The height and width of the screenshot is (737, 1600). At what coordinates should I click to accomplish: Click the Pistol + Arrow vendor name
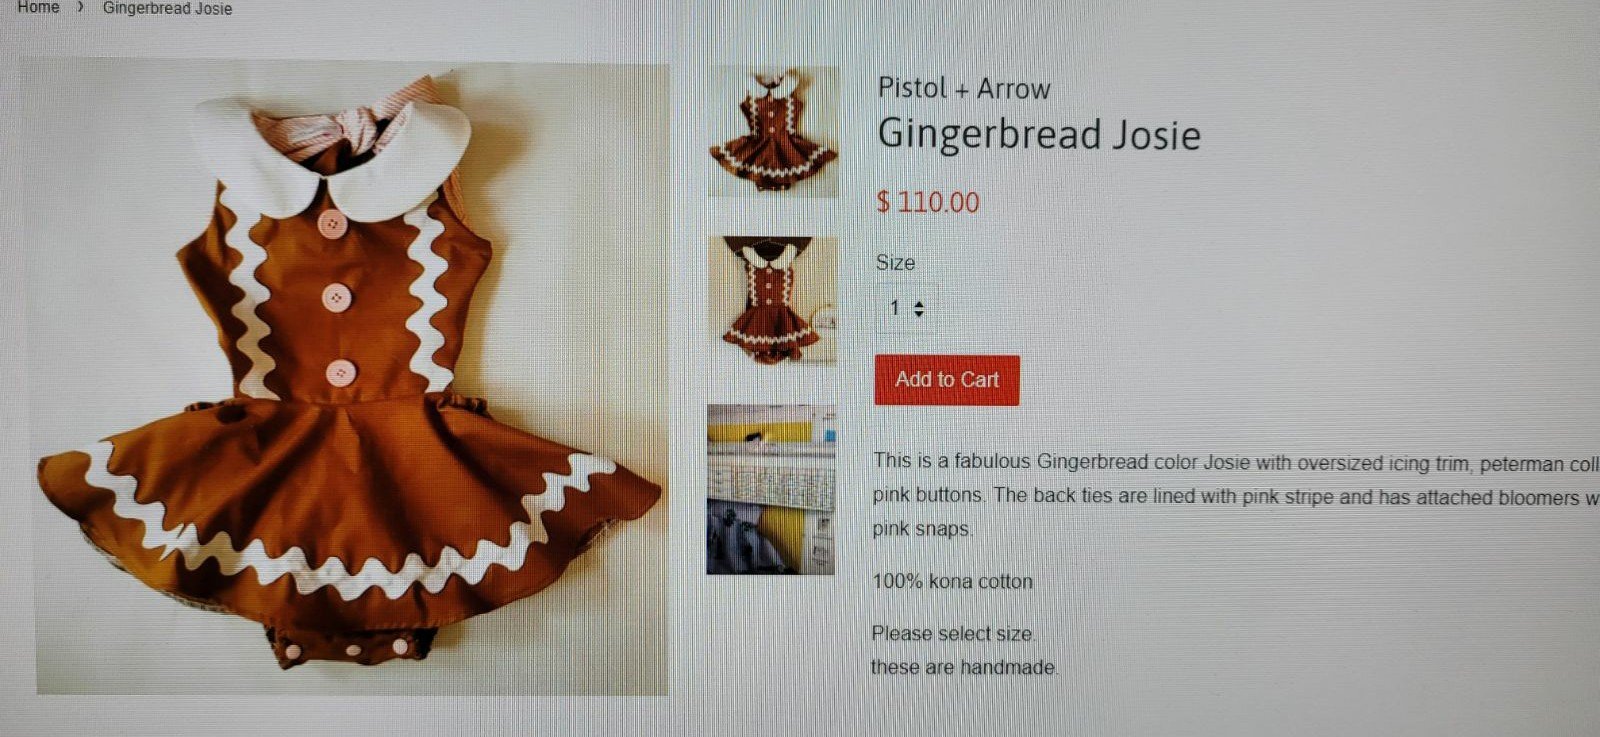point(964,88)
